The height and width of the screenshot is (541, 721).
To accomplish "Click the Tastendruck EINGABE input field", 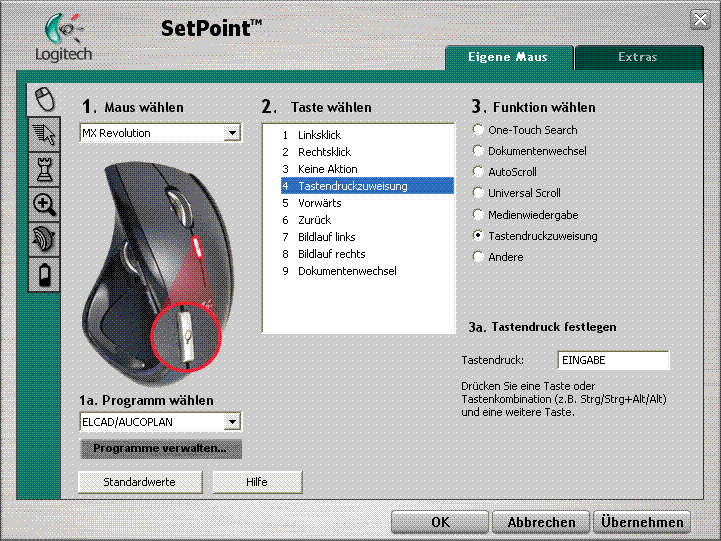I will coord(613,360).
